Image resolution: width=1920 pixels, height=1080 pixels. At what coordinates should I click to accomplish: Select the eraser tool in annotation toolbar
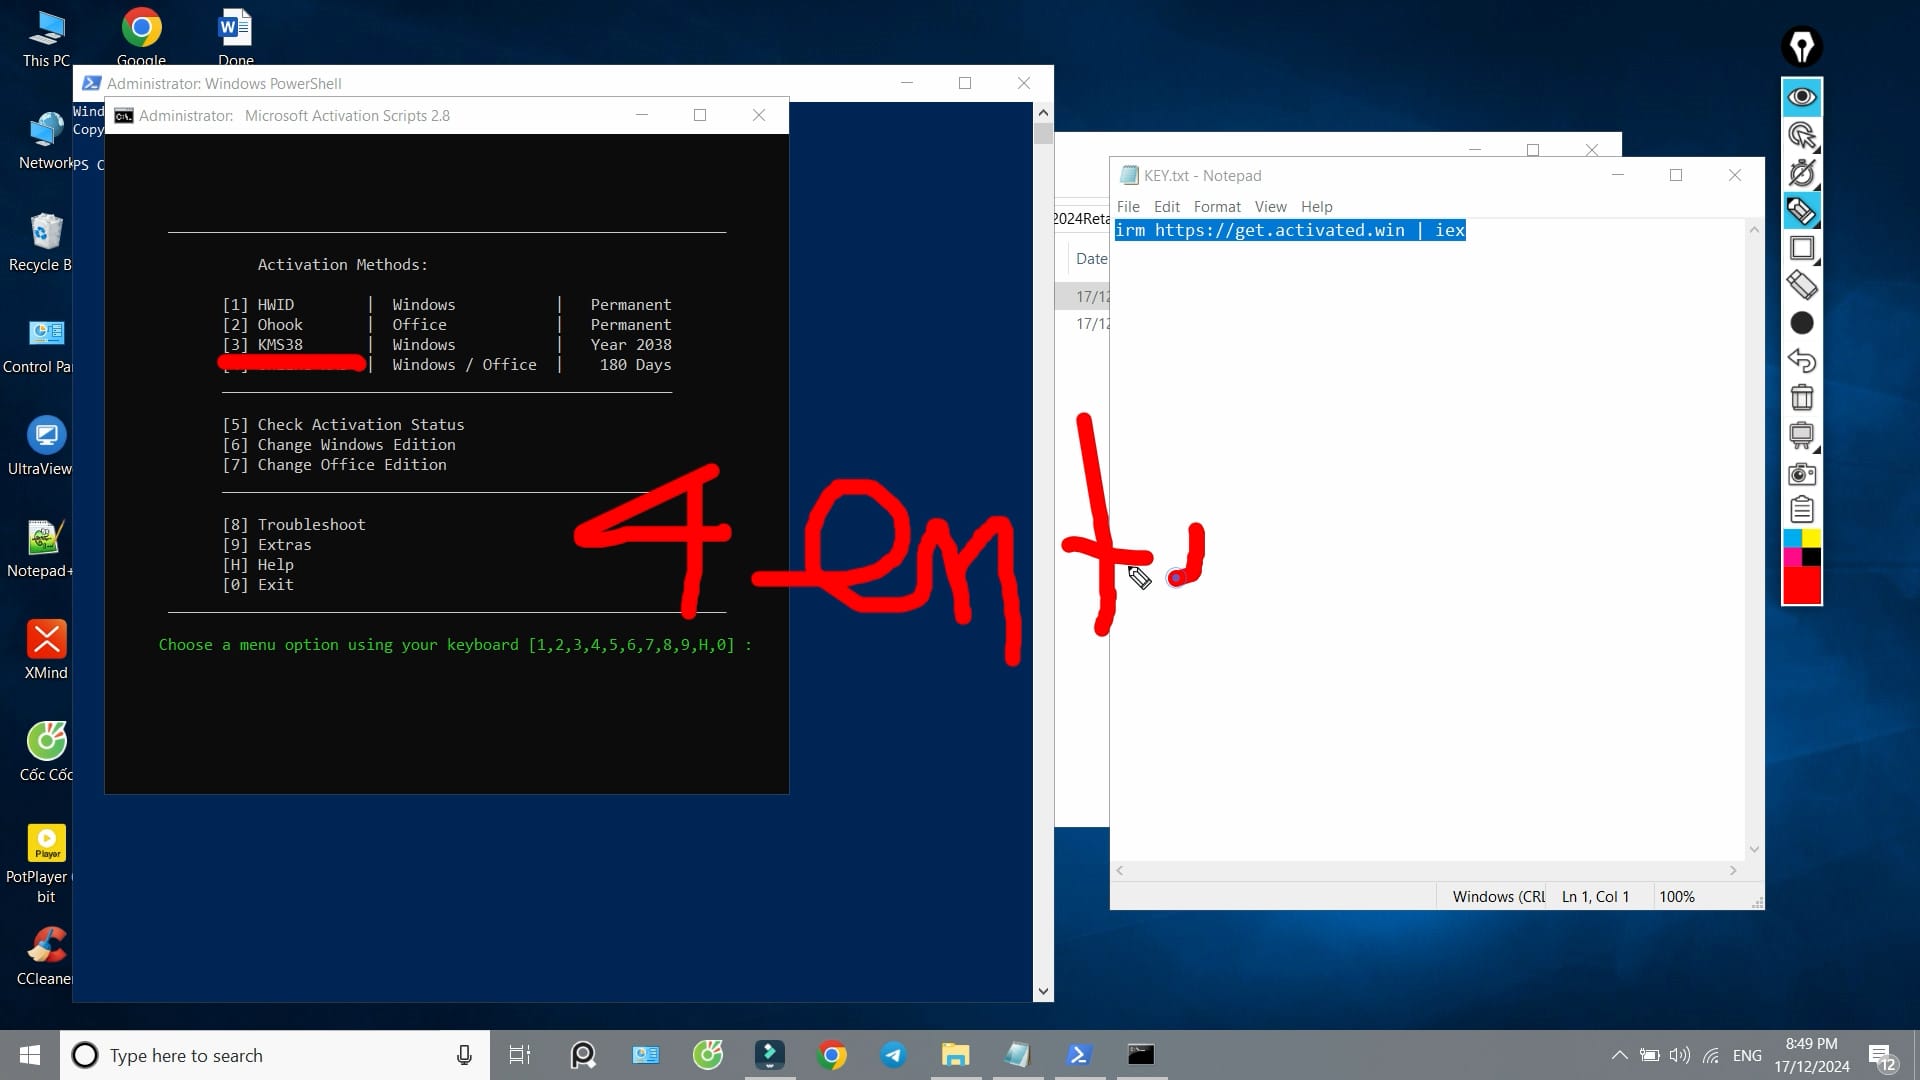[x=1802, y=286]
